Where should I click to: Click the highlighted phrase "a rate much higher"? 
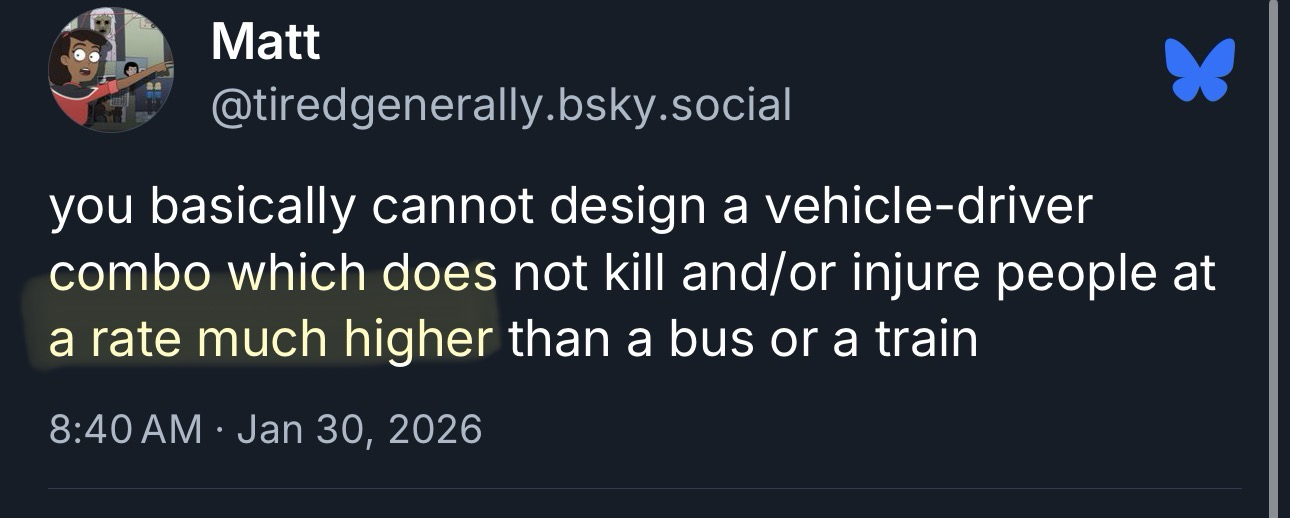tap(271, 340)
